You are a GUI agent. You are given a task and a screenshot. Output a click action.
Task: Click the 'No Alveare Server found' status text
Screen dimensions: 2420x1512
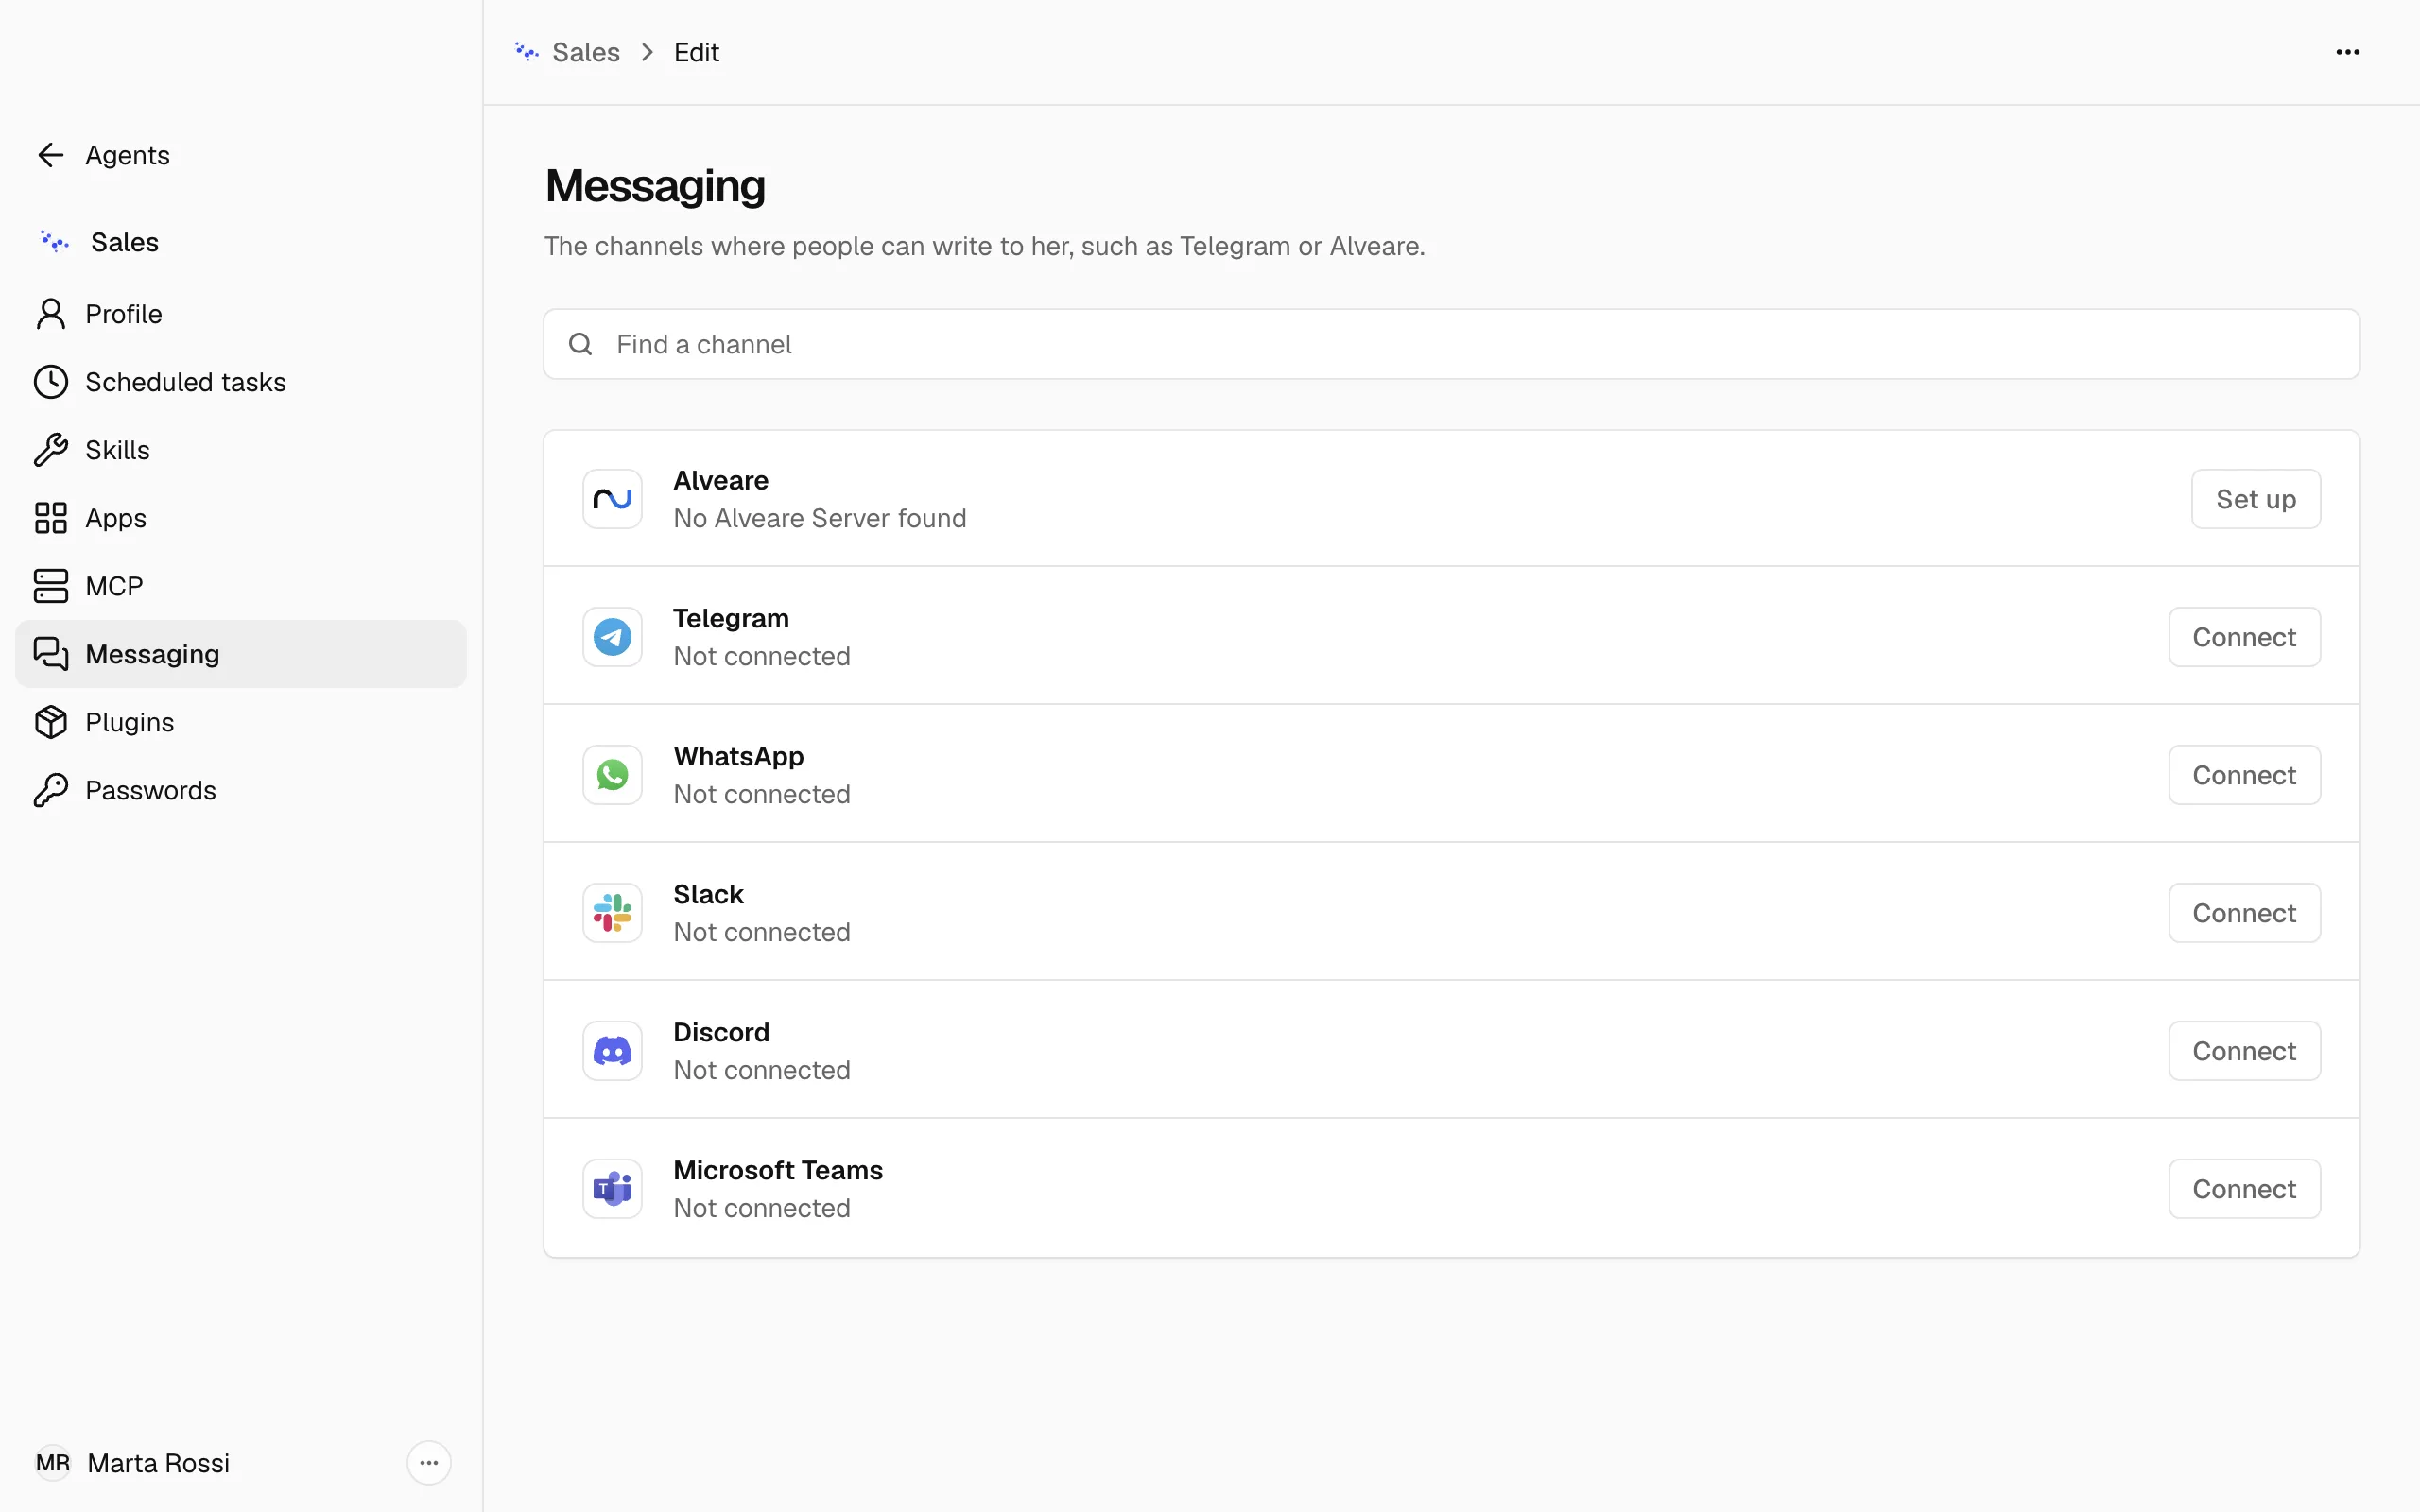(x=820, y=518)
